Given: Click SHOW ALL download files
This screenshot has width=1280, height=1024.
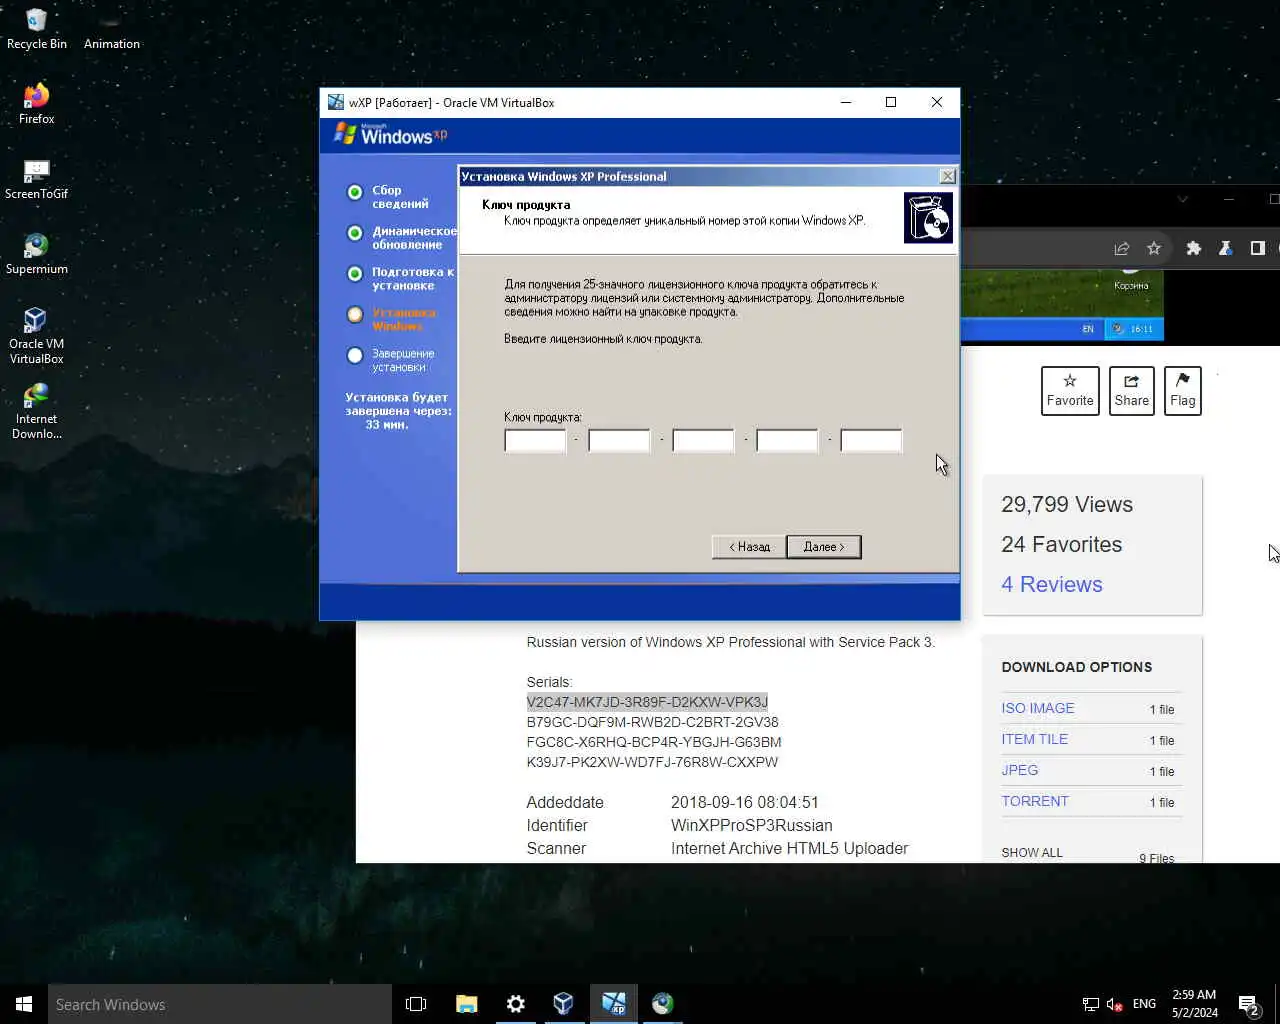Looking at the screenshot, I should (x=1032, y=853).
